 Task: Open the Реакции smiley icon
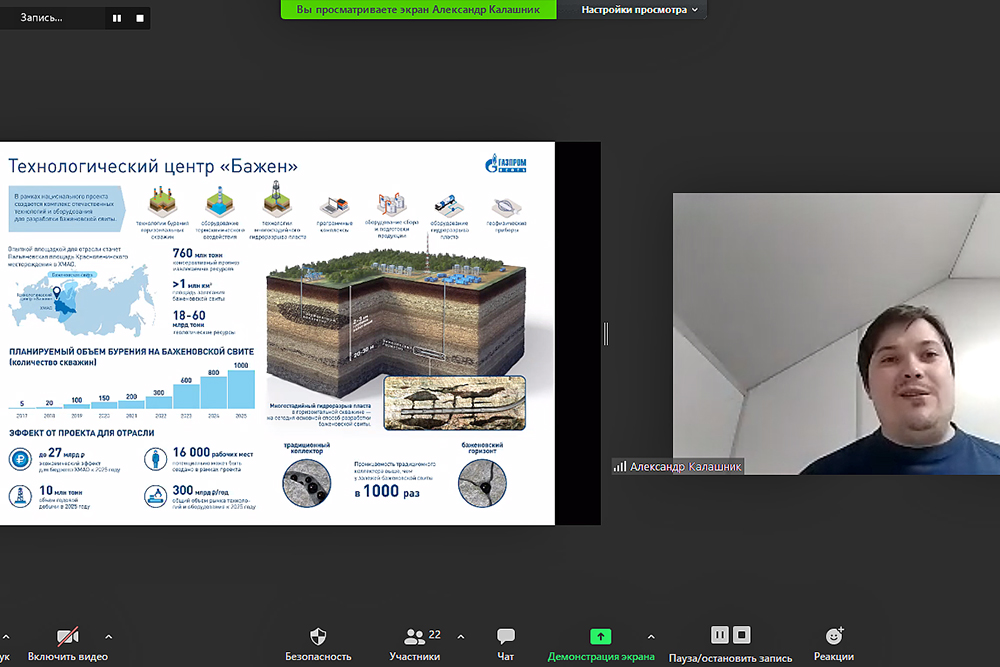point(834,636)
